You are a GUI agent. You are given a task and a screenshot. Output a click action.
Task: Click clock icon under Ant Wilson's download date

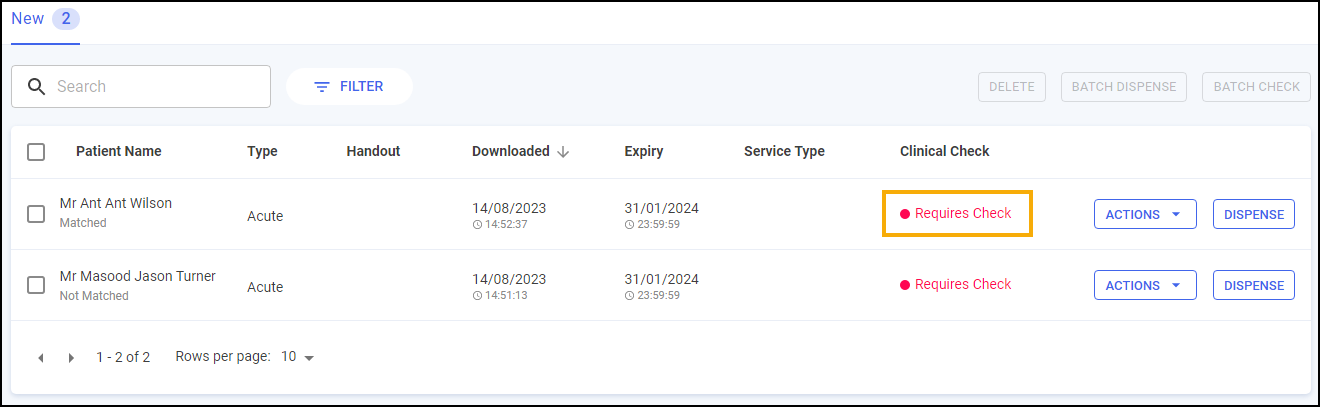click(x=477, y=225)
